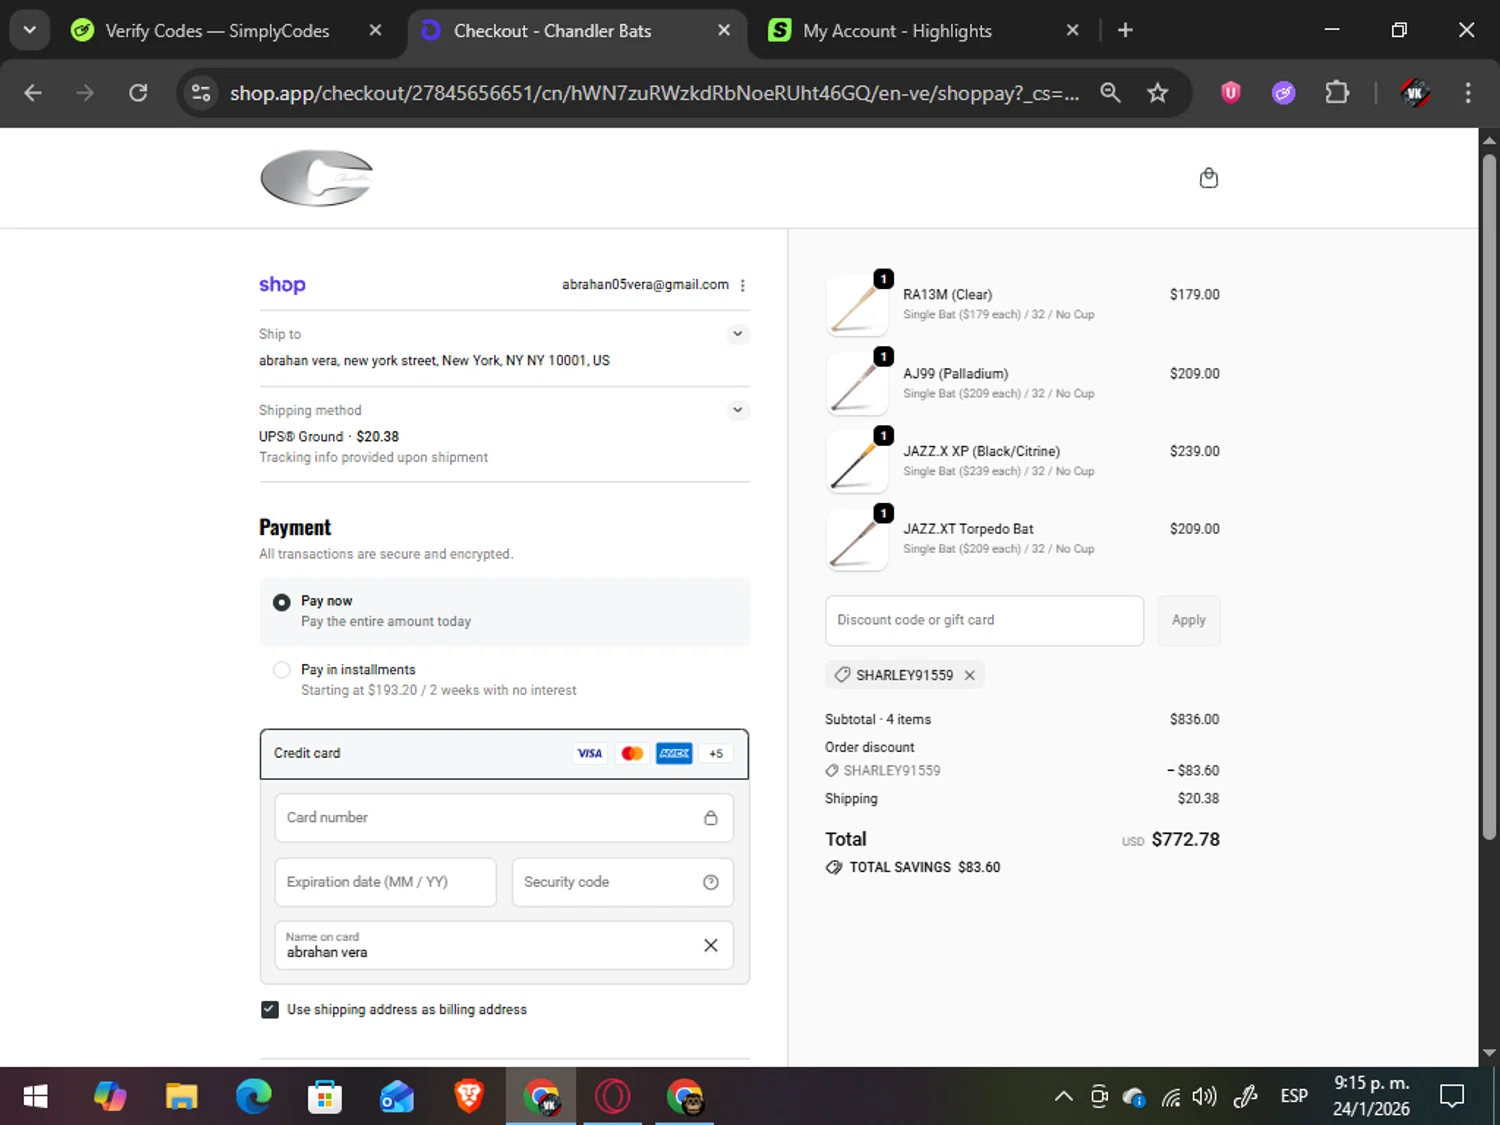Click the Visa card icon
Screen dimensions: 1500x1125
pyautogui.click(x=590, y=754)
